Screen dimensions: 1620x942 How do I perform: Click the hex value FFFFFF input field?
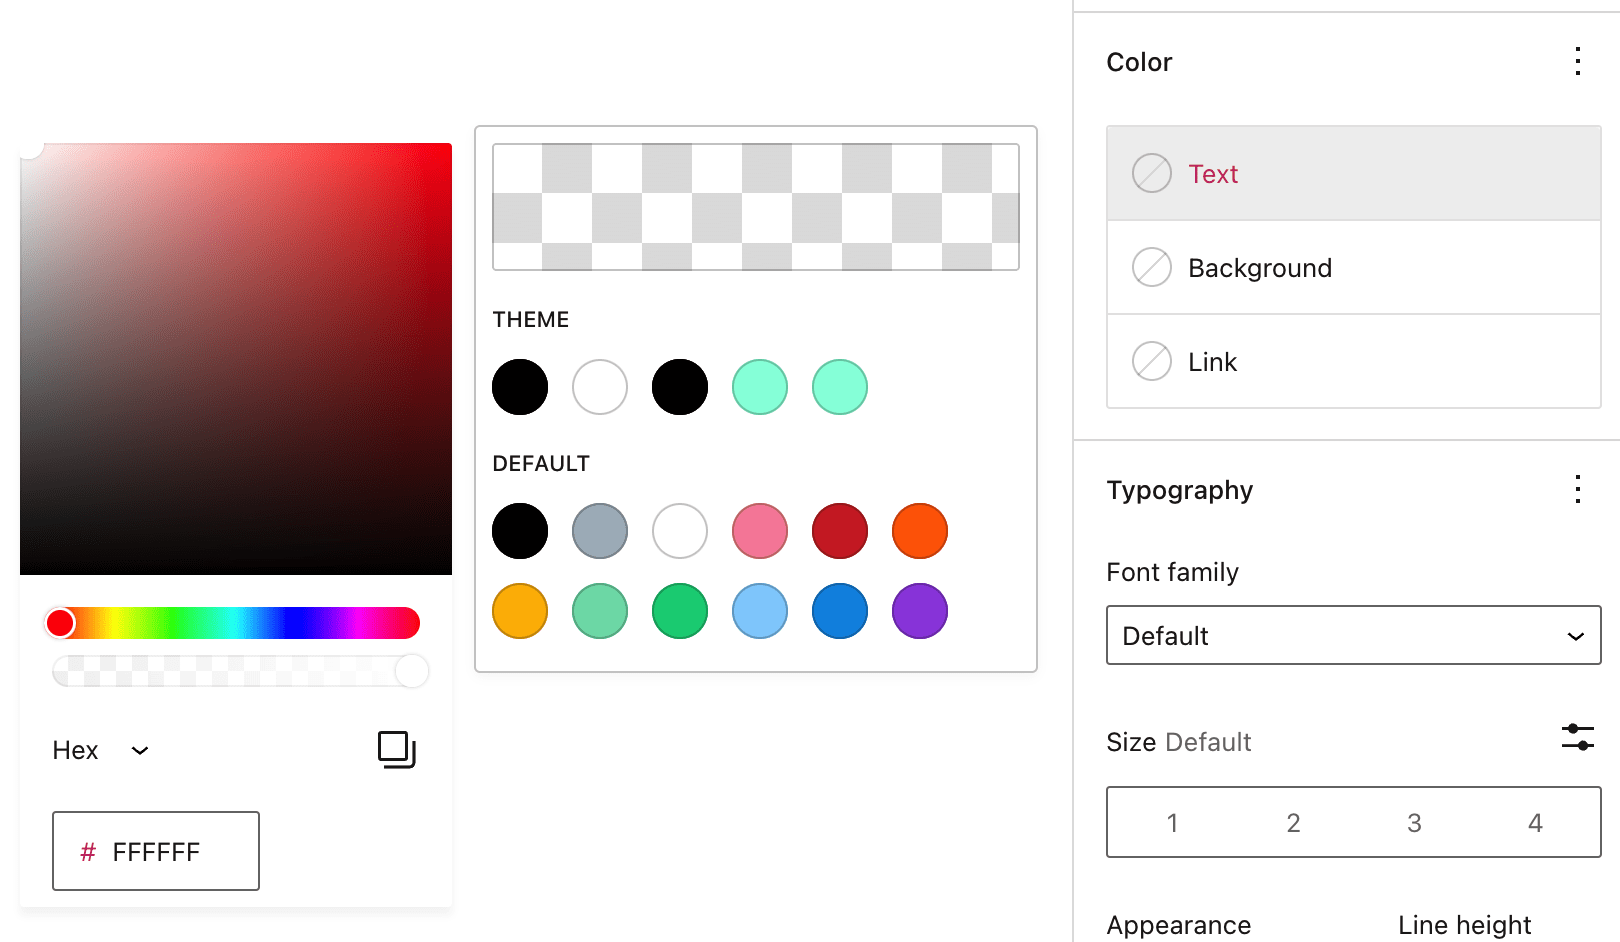point(156,851)
